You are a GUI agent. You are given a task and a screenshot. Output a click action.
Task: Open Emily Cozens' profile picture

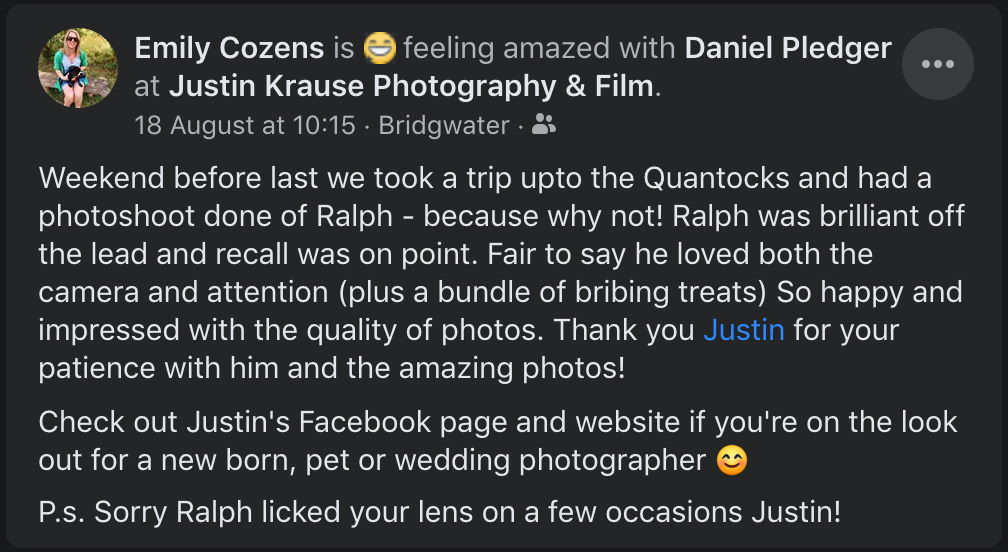pyautogui.click(x=78, y=67)
